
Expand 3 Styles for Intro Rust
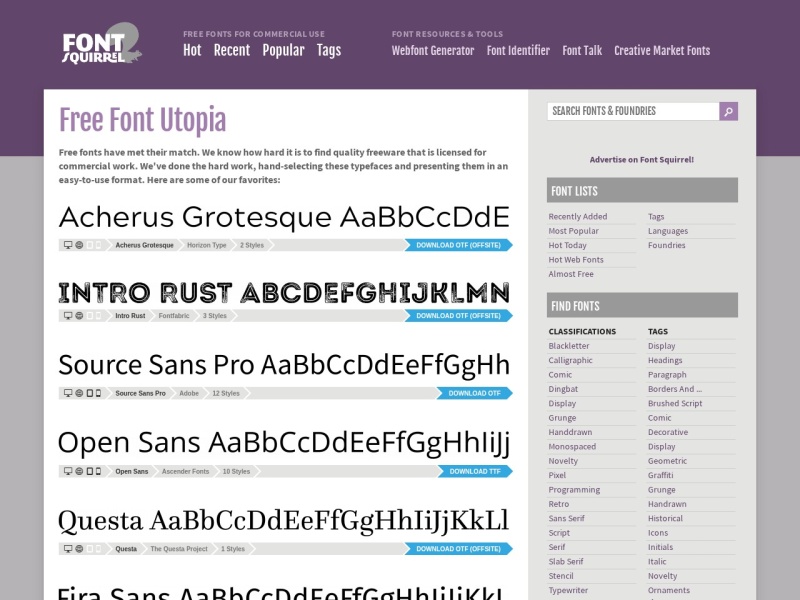(x=215, y=314)
